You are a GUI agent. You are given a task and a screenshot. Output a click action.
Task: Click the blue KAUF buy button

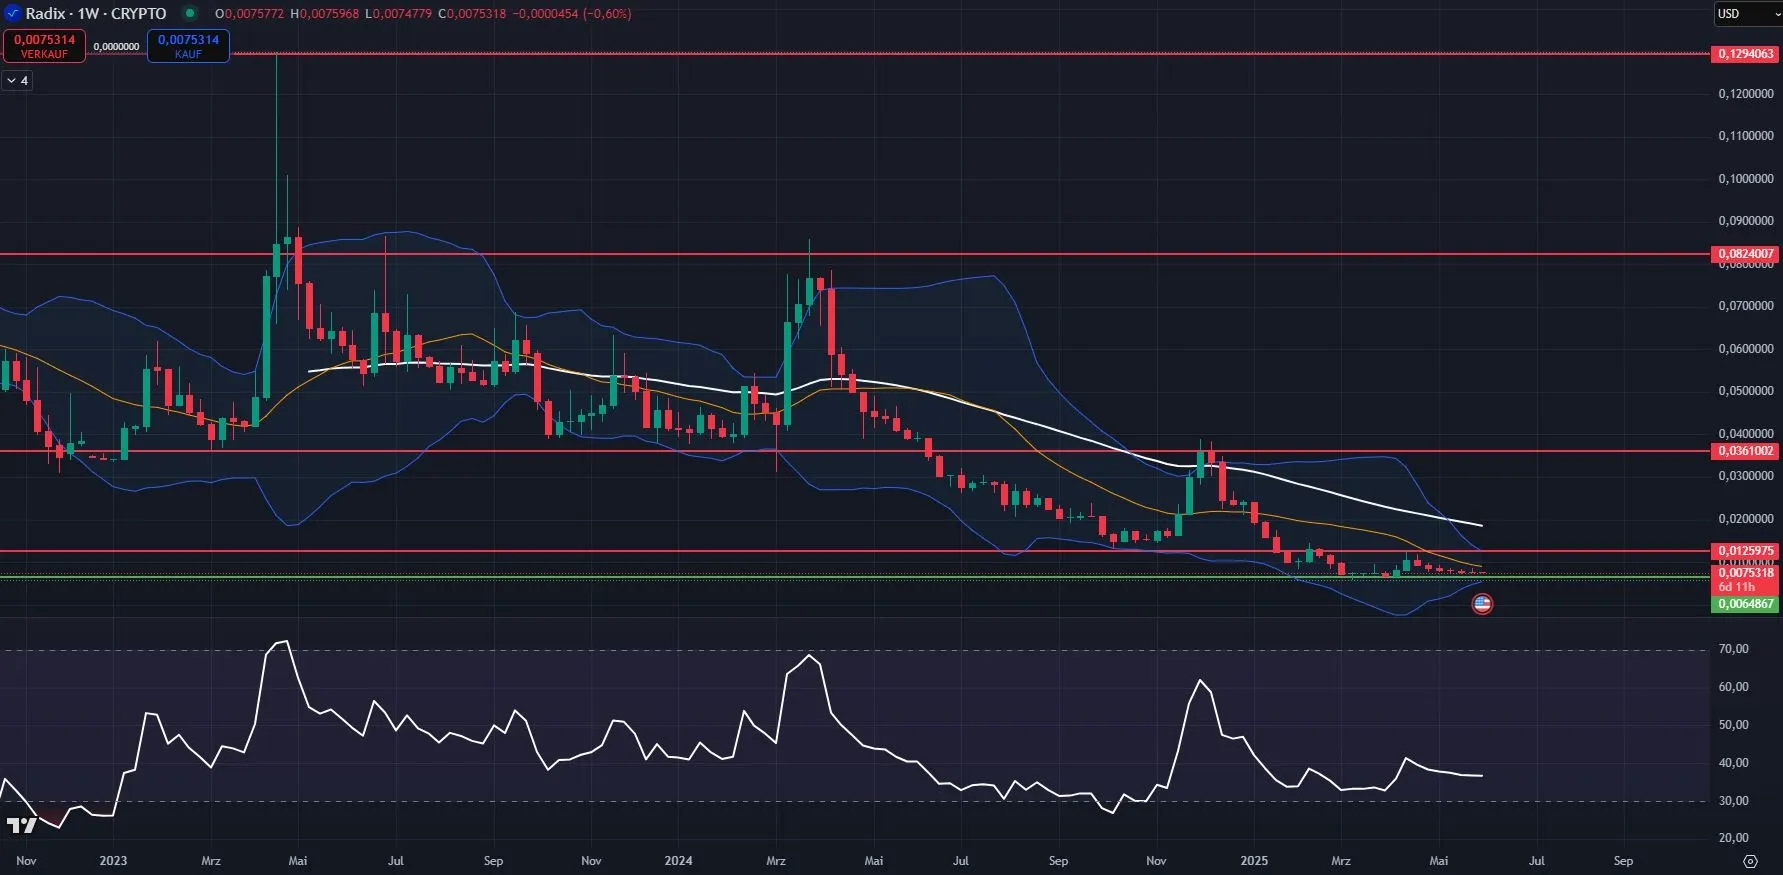[188, 46]
